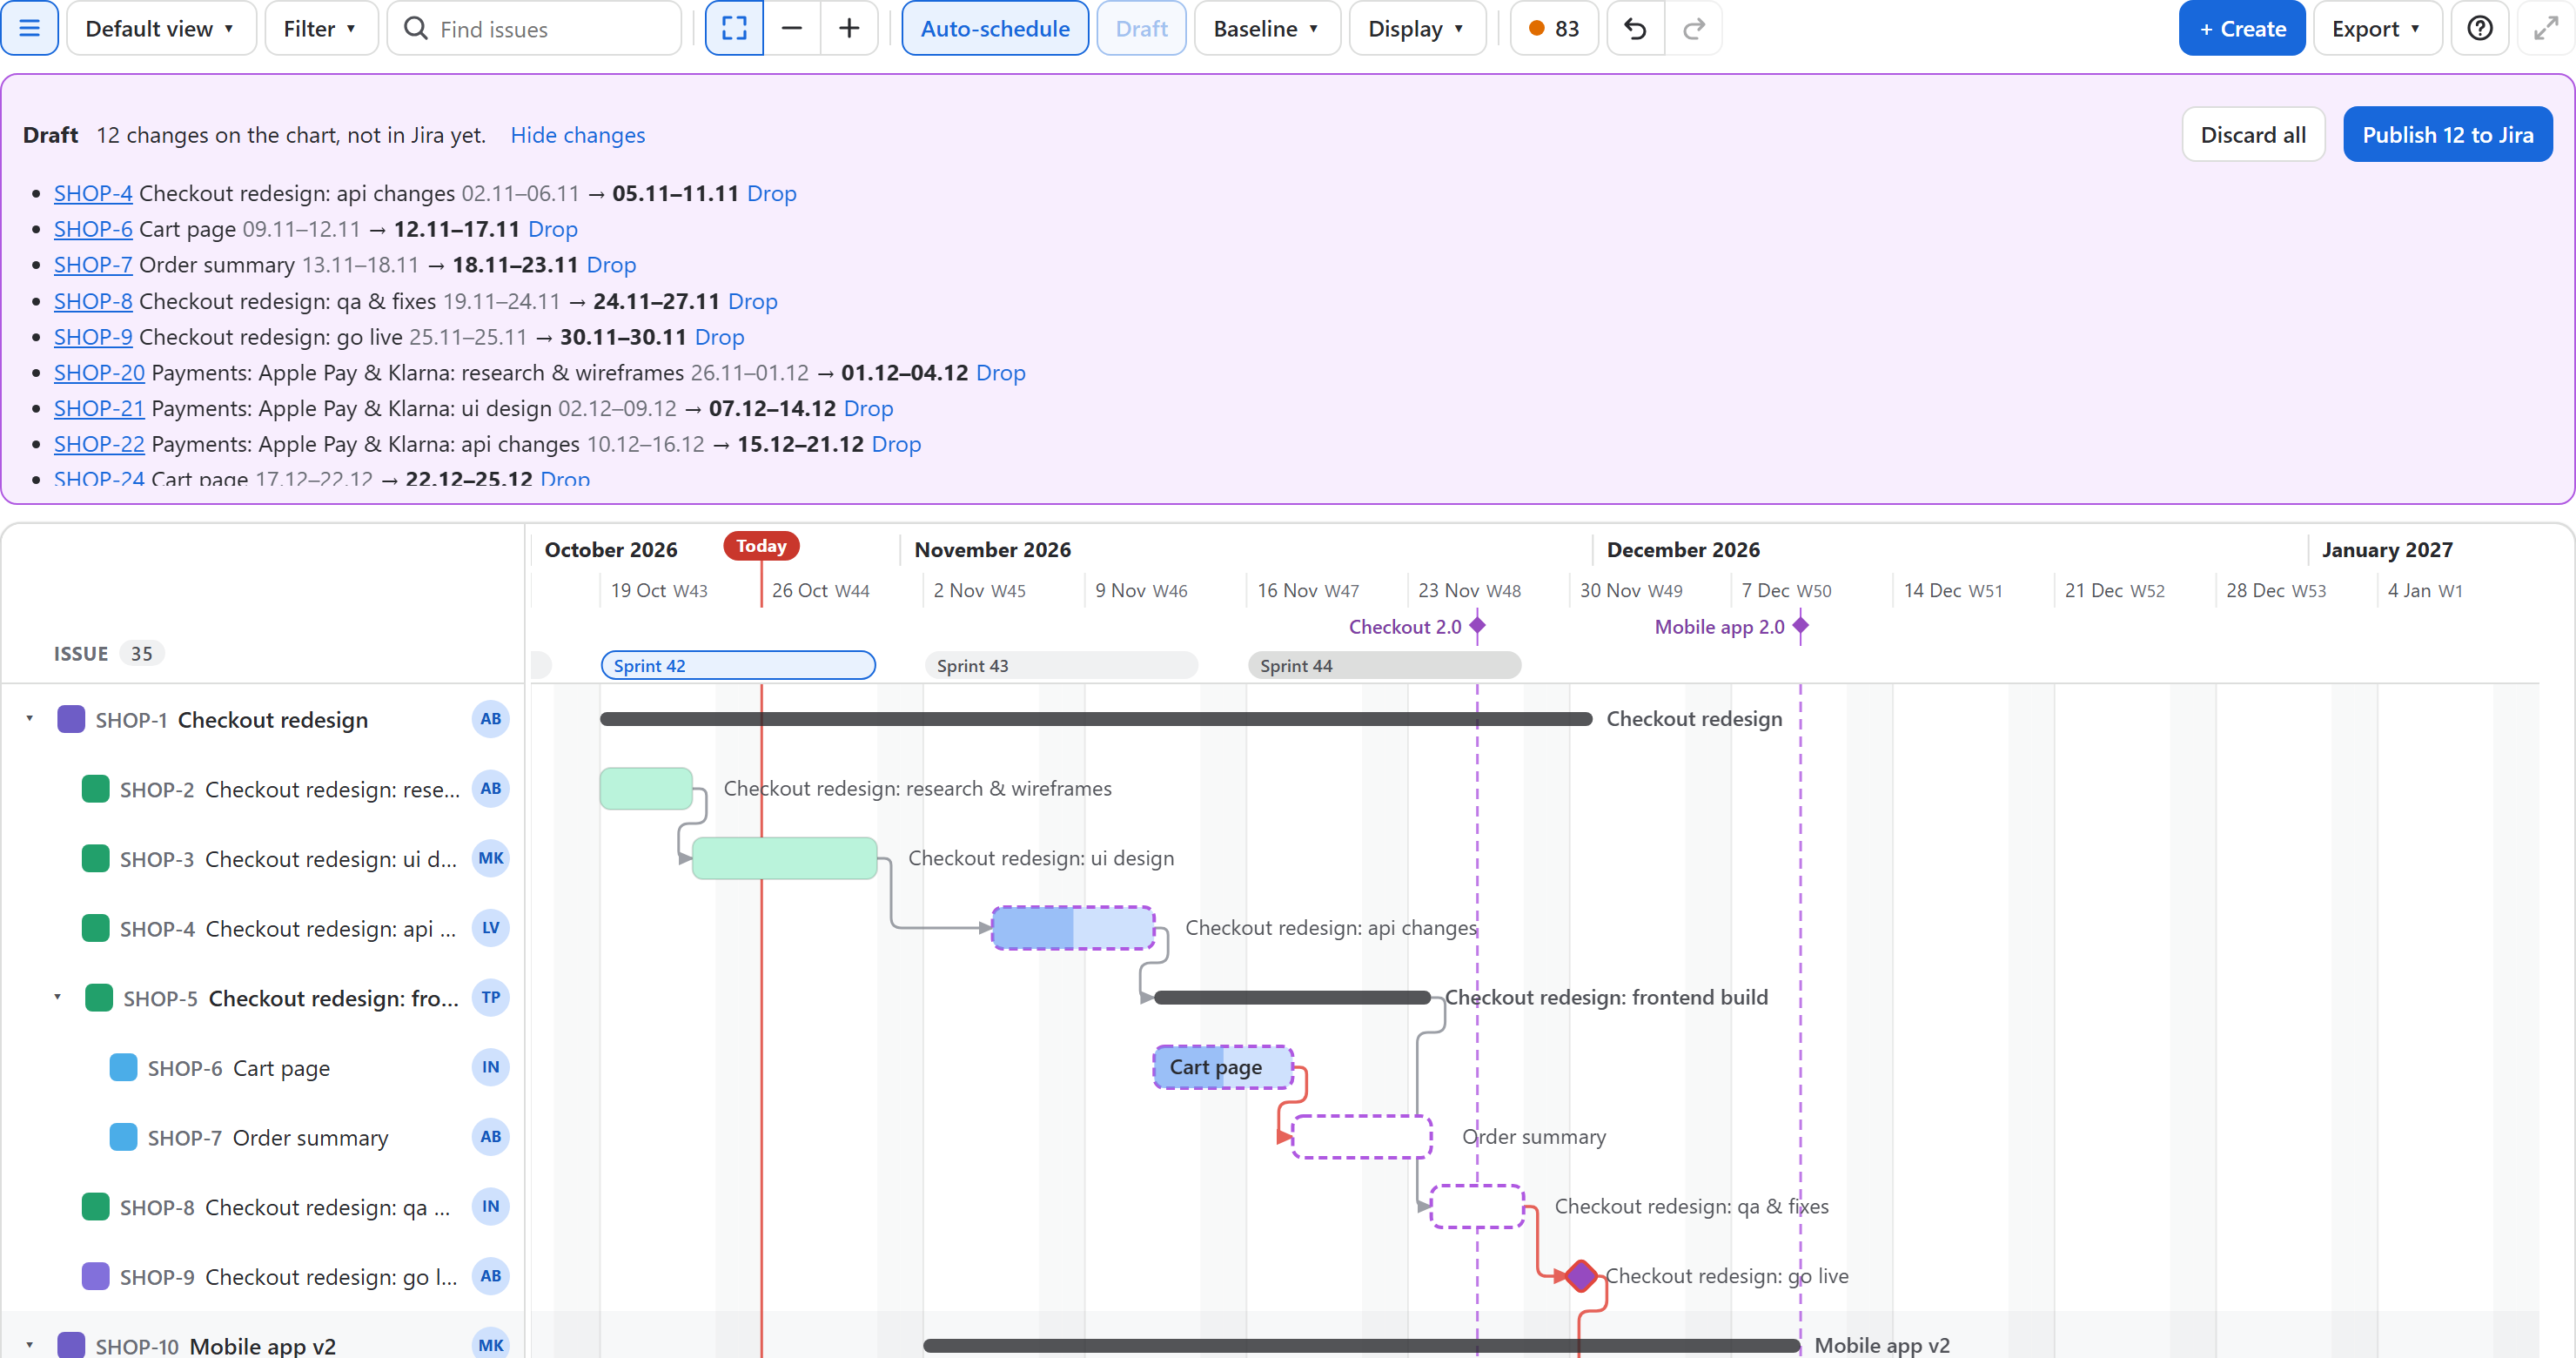Click the SHOP-6 blue task icon
This screenshot has width=2576, height=1358.
pyautogui.click(x=123, y=1067)
